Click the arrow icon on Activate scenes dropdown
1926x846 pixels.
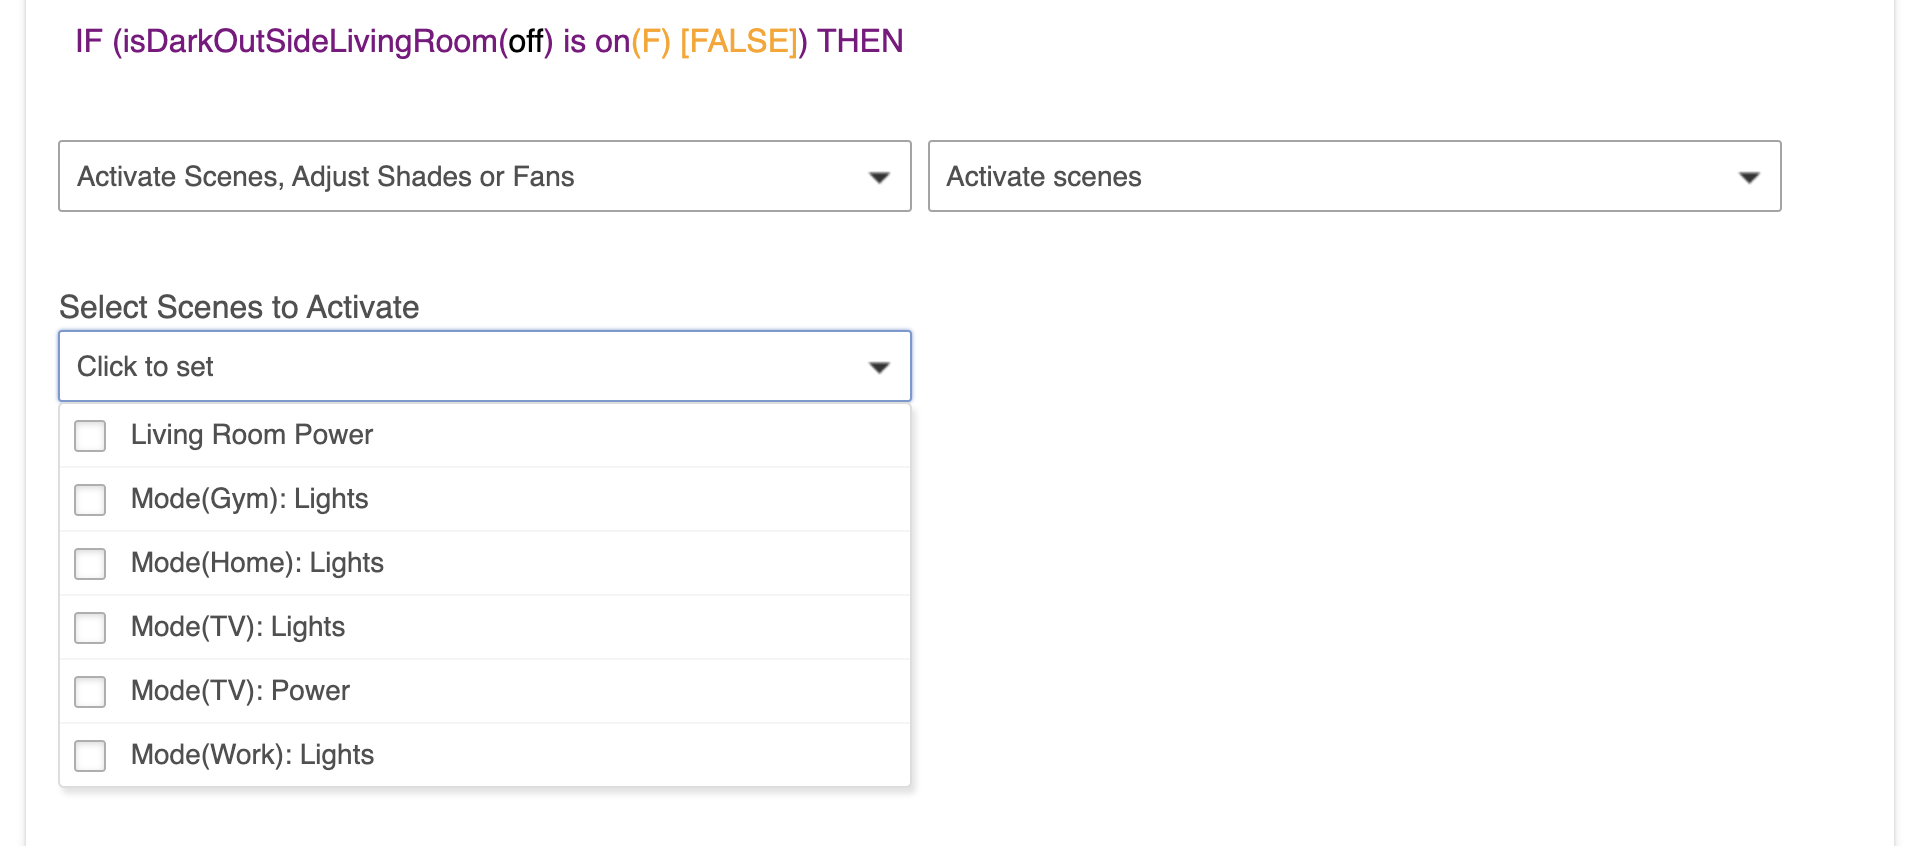click(x=1748, y=177)
